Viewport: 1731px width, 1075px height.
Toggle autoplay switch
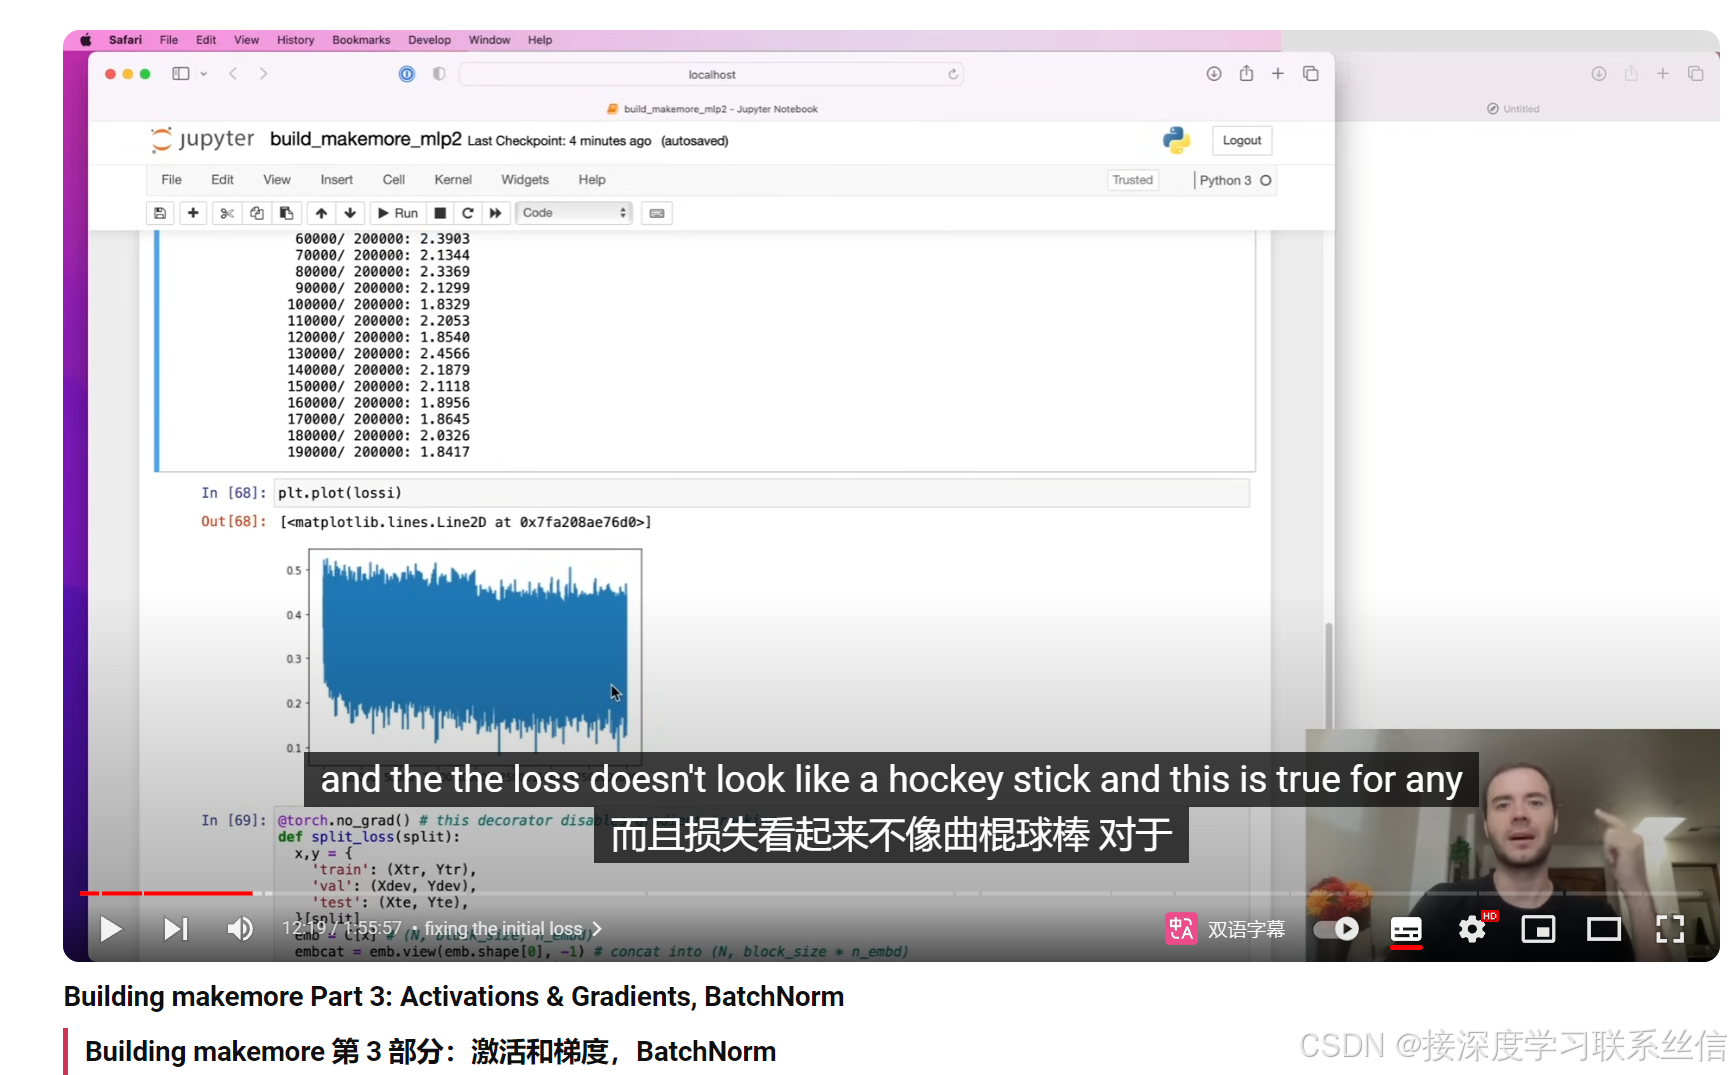(1336, 929)
